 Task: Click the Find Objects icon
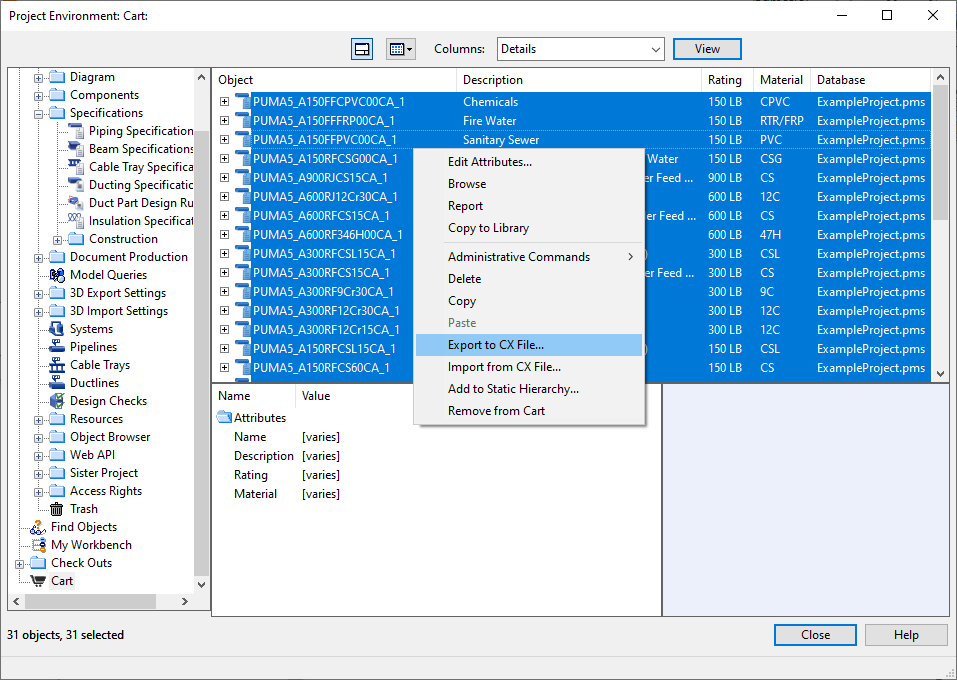(x=39, y=527)
